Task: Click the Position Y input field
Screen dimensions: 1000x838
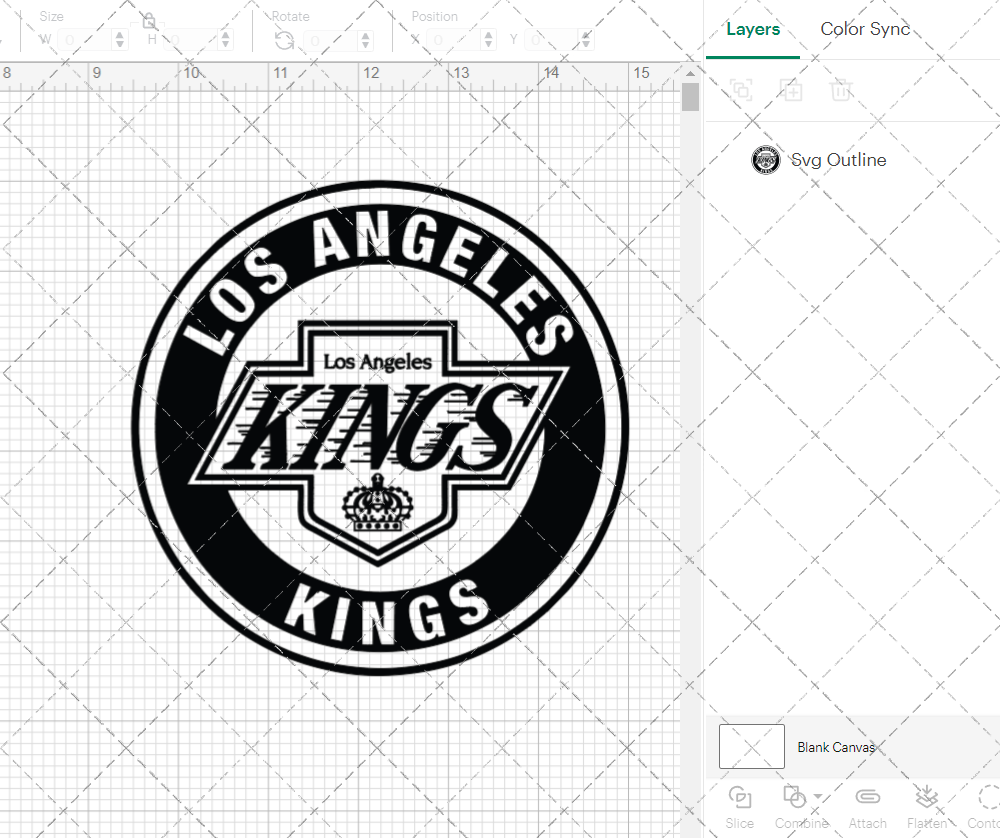Action: [x=552, y=40]
